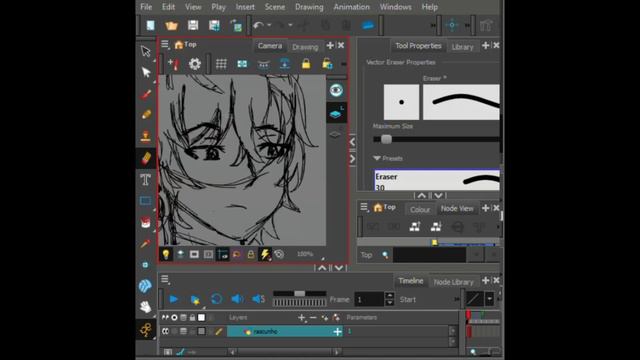The width and height of the screenshot is (640, 360).
Task: Click the Top home breadcrumb in Camera view
Action: point(186,44)
